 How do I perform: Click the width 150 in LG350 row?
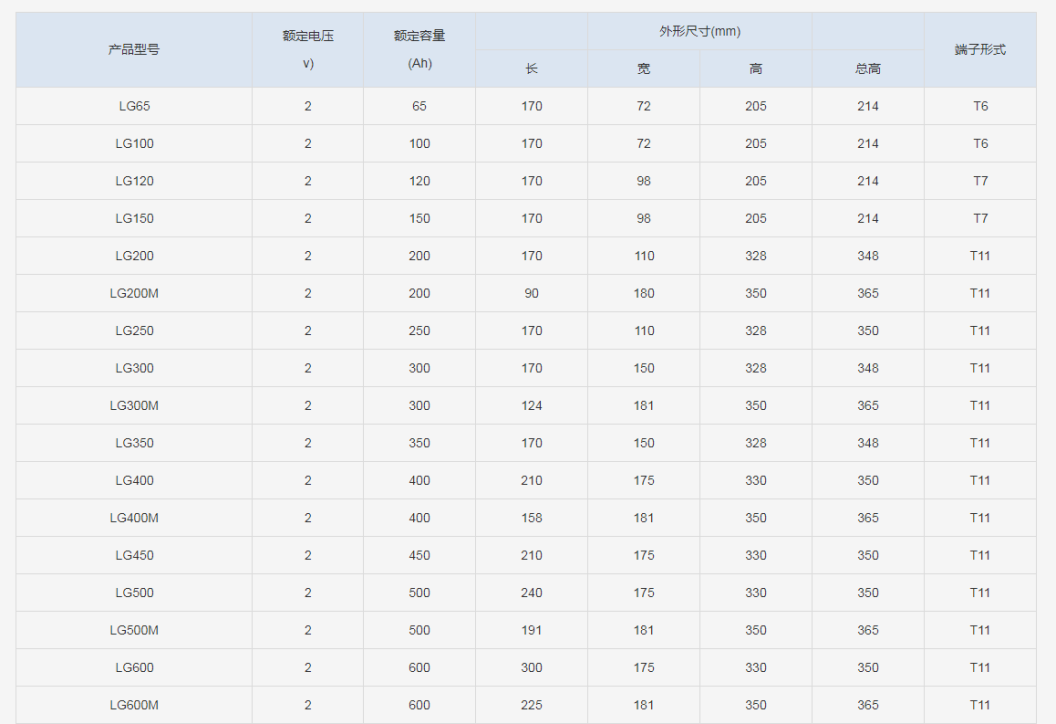(x=643, y=442)
